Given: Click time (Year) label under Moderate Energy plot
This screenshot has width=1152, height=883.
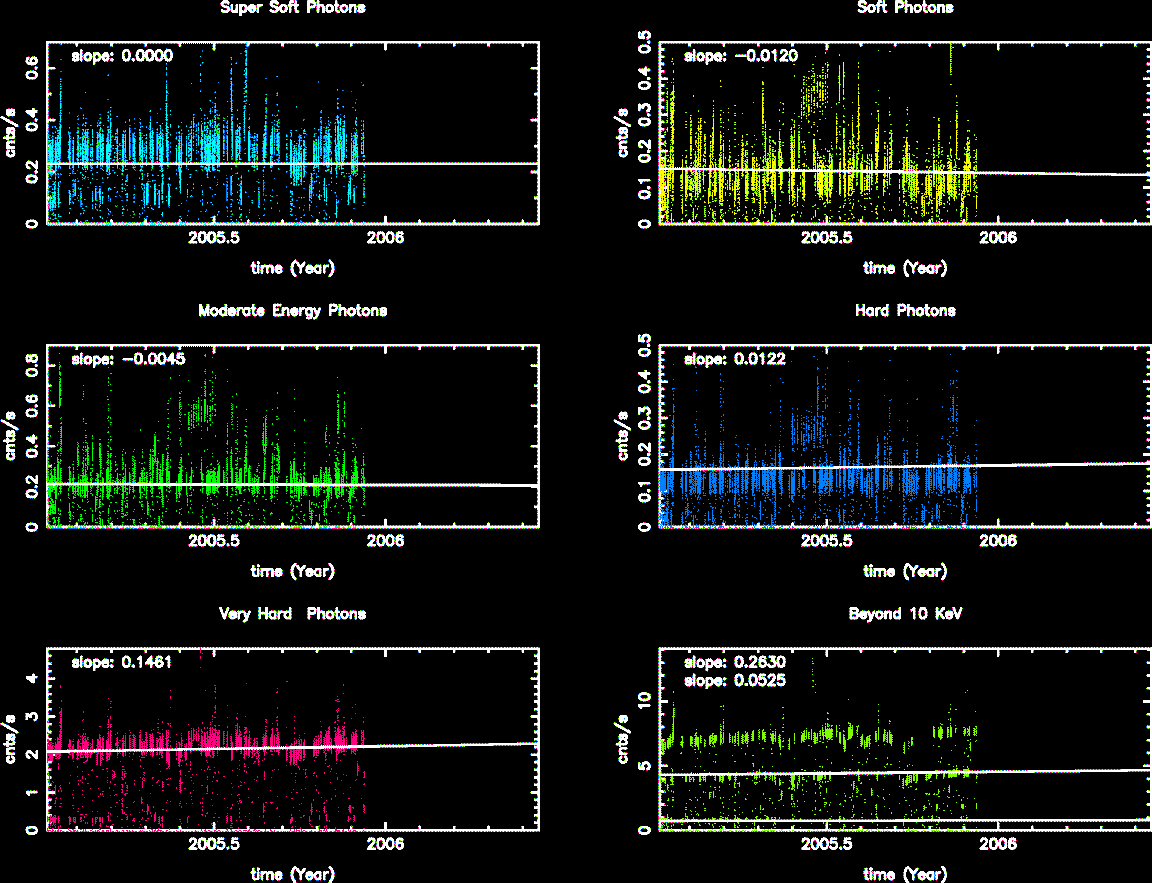Looking at the screenshot, I should coord(292,572).
